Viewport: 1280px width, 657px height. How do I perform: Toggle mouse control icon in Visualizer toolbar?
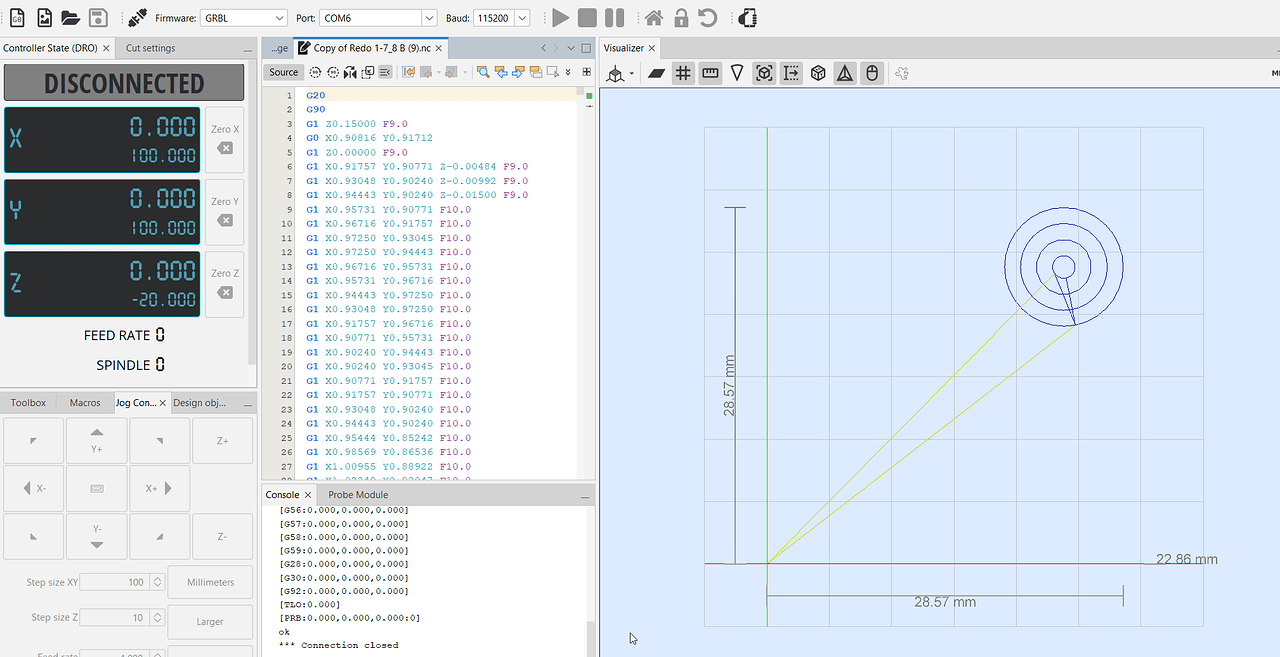point(872,73)
